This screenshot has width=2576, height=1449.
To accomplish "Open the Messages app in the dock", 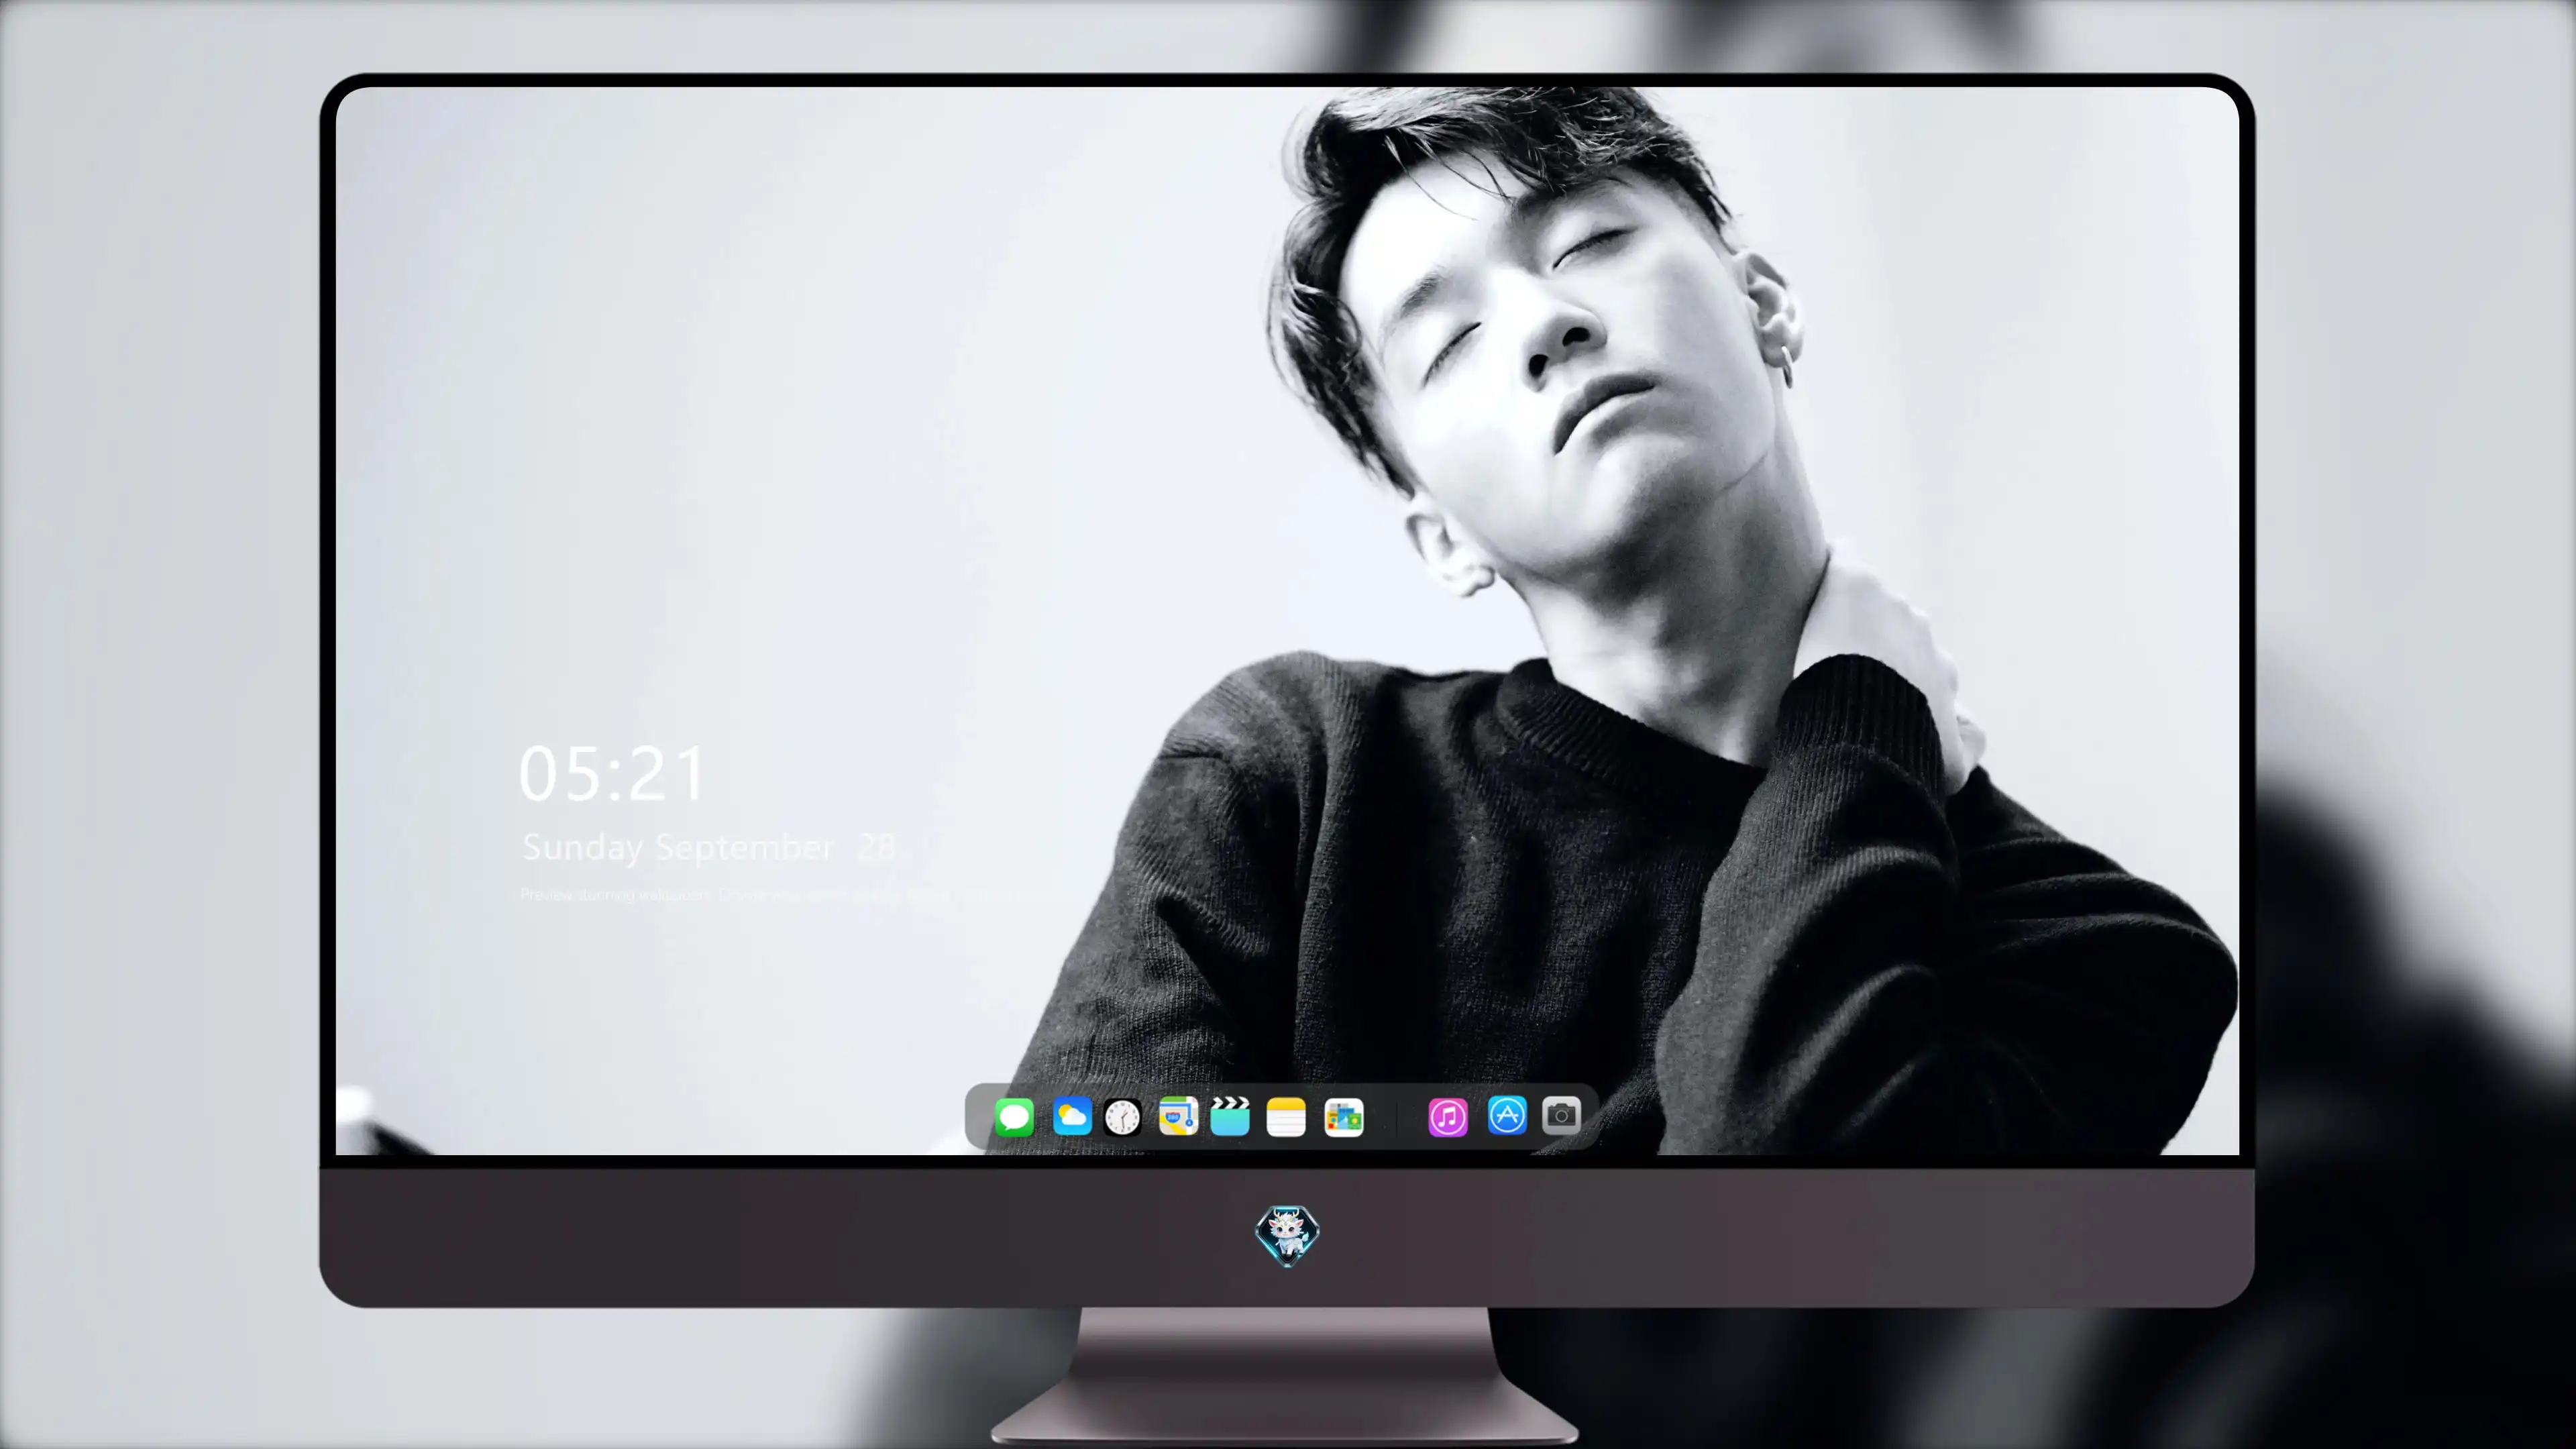I will tap(1014, 1116).
